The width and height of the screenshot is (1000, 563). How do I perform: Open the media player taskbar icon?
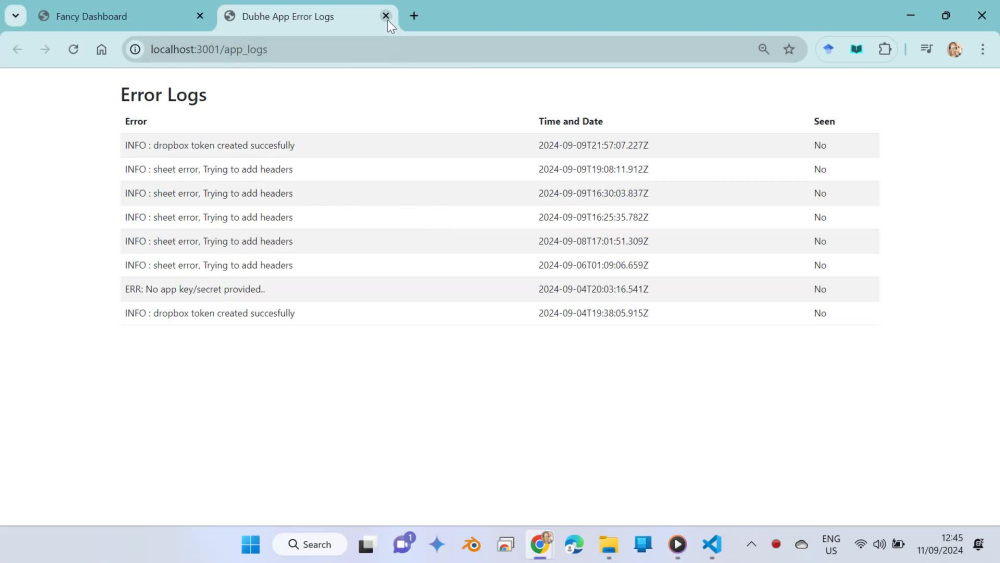677,545
